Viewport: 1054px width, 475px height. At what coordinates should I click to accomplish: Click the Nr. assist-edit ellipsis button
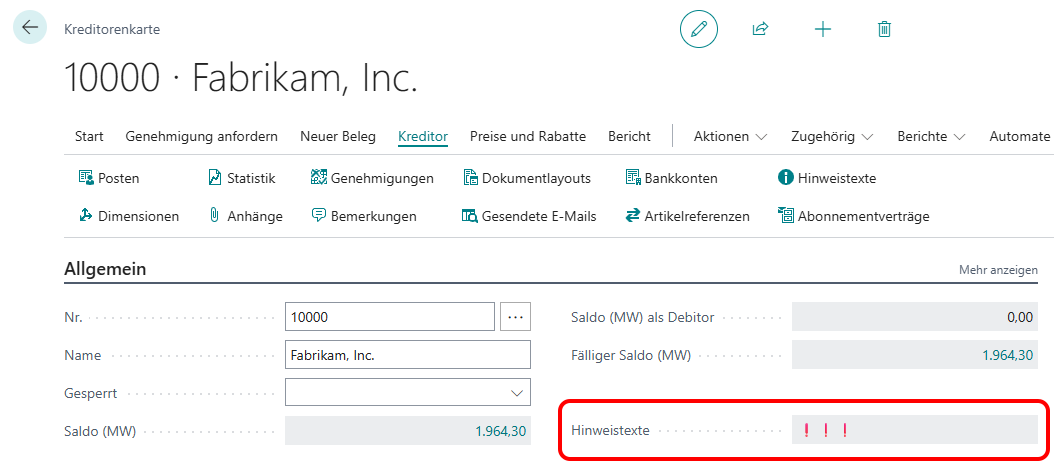516,316
